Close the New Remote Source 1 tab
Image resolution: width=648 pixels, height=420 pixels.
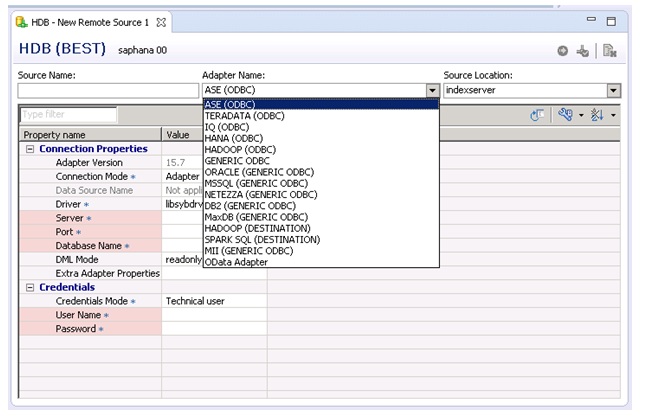[x=161, y=22]
